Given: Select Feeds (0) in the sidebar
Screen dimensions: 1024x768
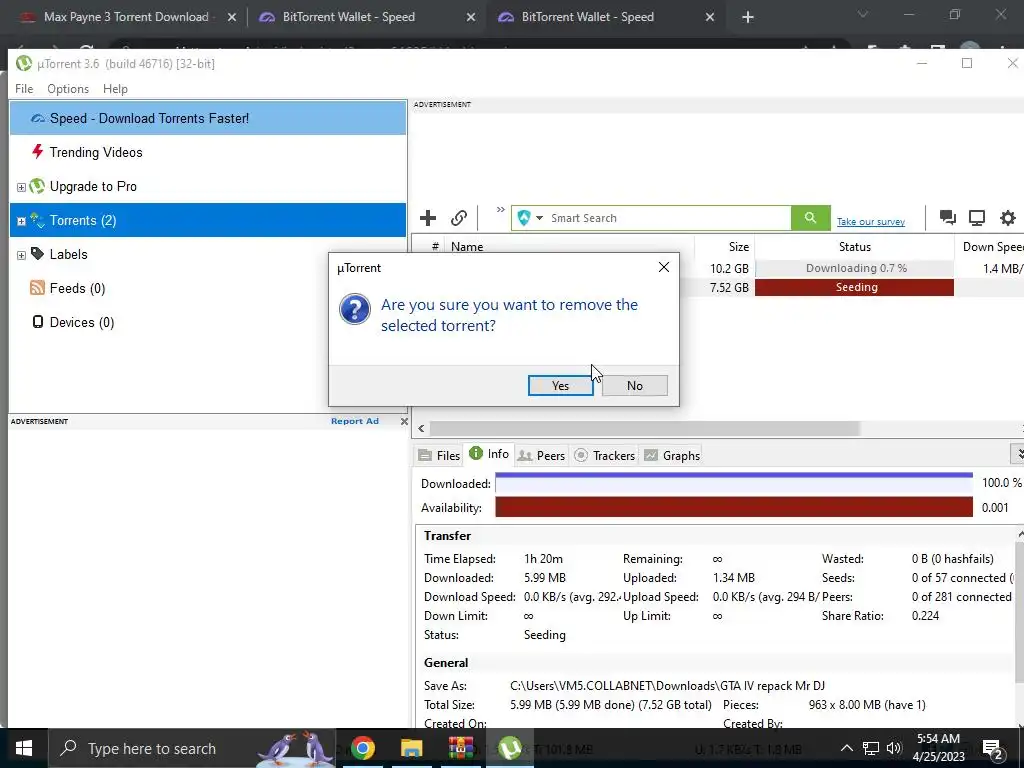Looking at the screenshot, I should pos(208,288).
